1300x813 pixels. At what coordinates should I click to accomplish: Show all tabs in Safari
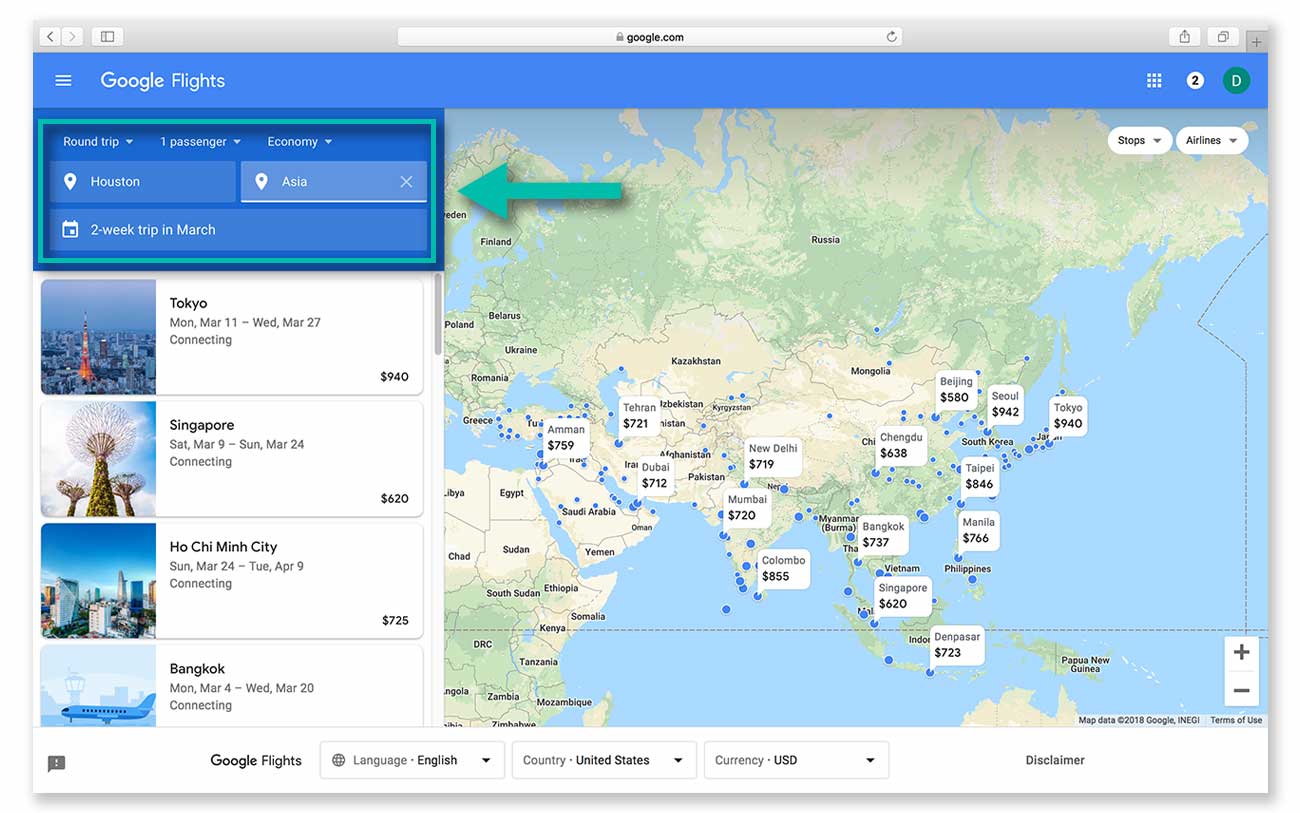(x=1222, y=36)
